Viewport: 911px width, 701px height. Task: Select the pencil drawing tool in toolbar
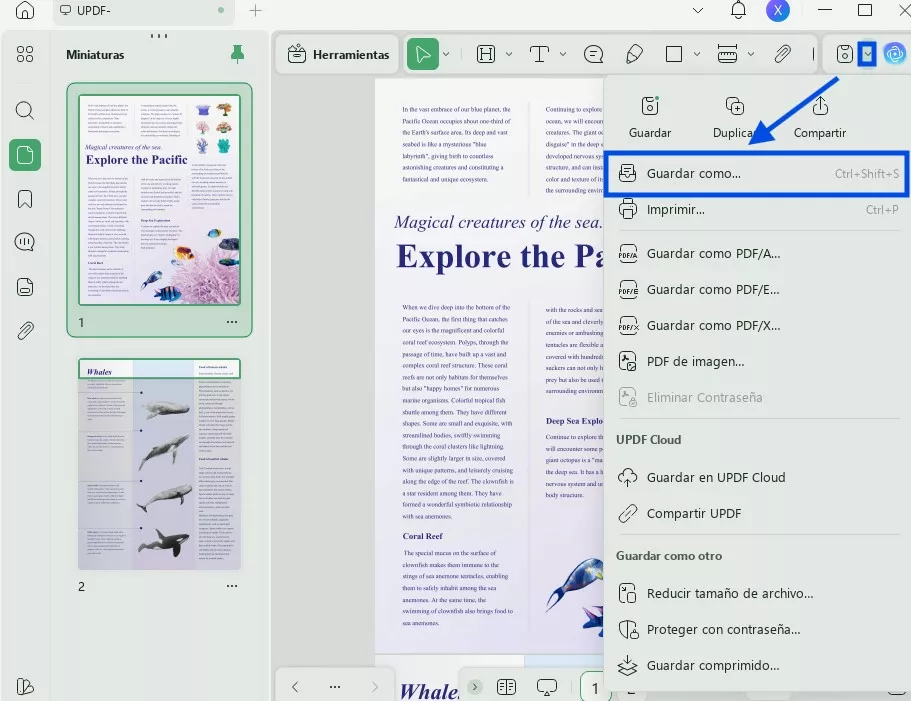pyautogui.click(x=633, y=54)
